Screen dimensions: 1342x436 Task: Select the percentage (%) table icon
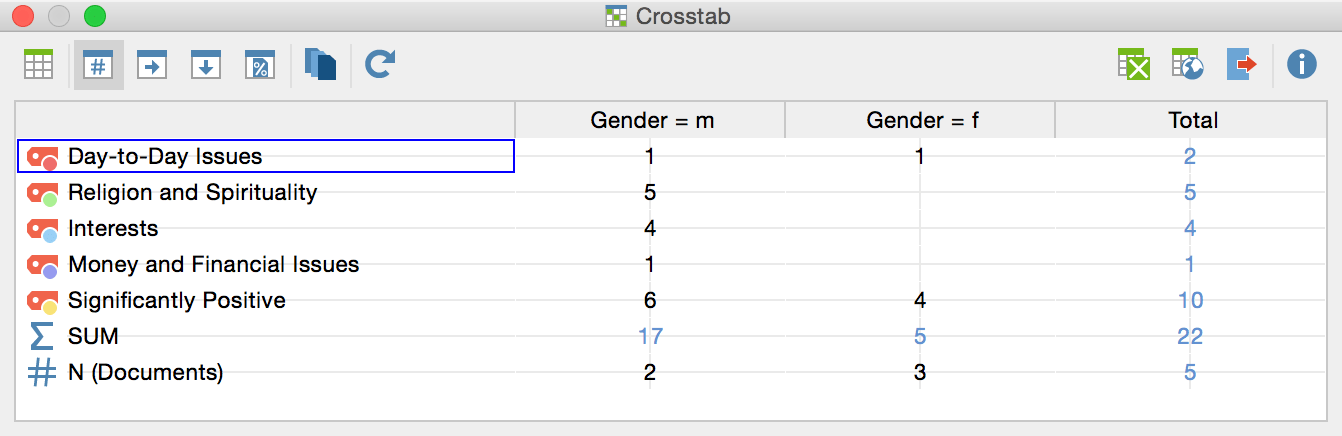click(260, 66)
